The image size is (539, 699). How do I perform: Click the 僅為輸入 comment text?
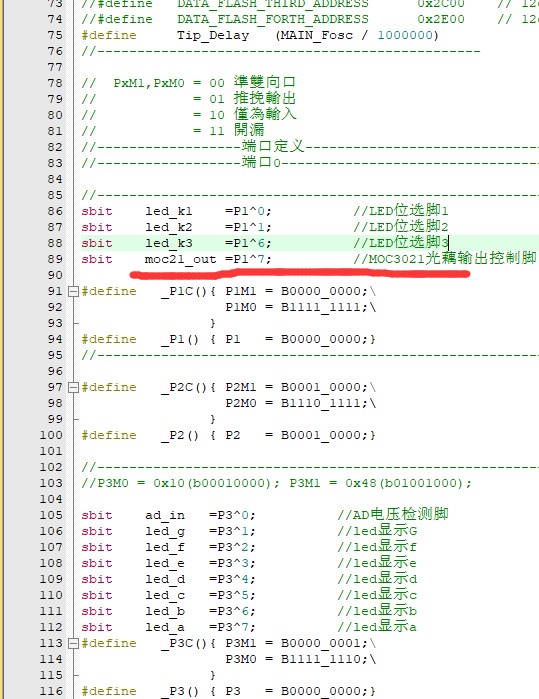pos(264,115)
